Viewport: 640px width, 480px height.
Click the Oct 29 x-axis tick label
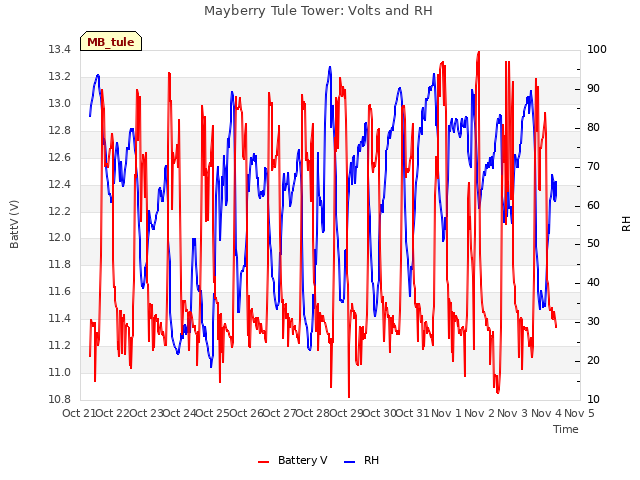click(x=346, y=413)
